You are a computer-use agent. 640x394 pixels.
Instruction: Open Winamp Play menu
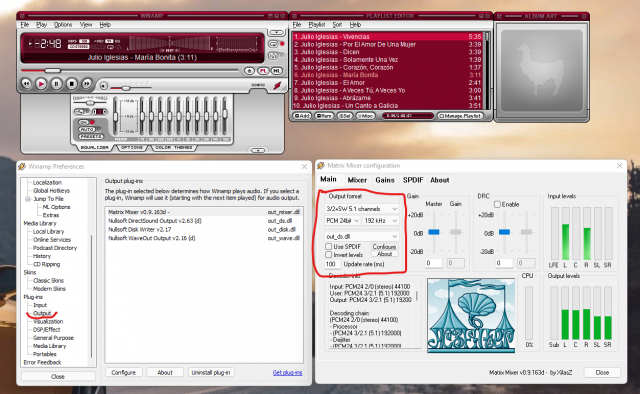pyautogui.click(x=41, y=24)
